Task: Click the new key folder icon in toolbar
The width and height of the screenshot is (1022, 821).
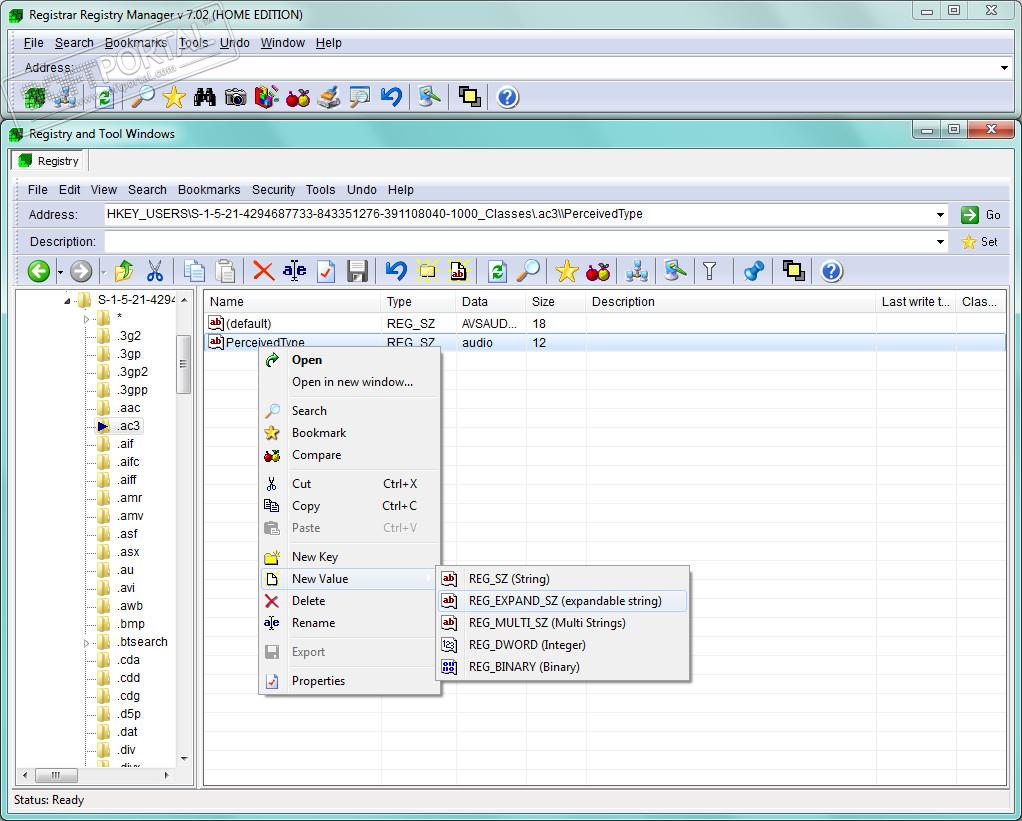Action: (428, 271)
